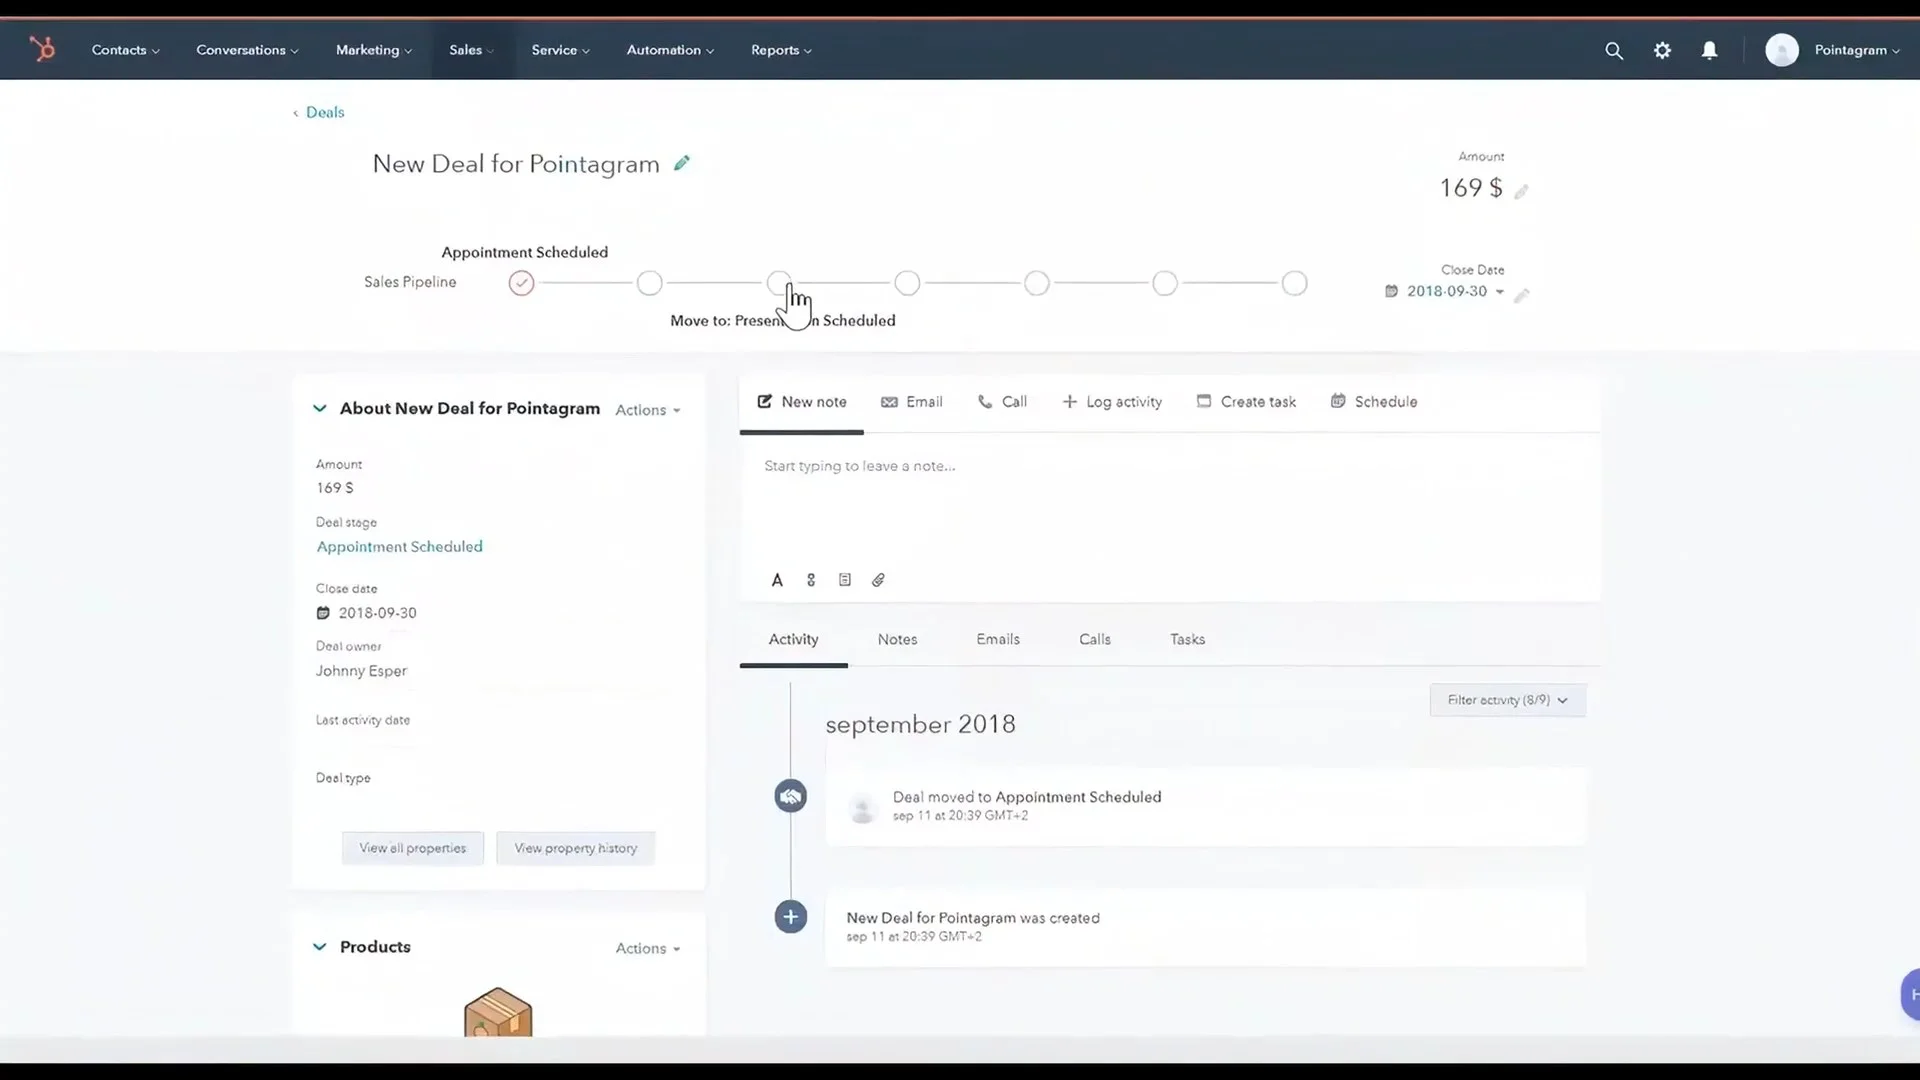Open the Automation menu
This screenshot has height=1080, width=1920.
670,50
